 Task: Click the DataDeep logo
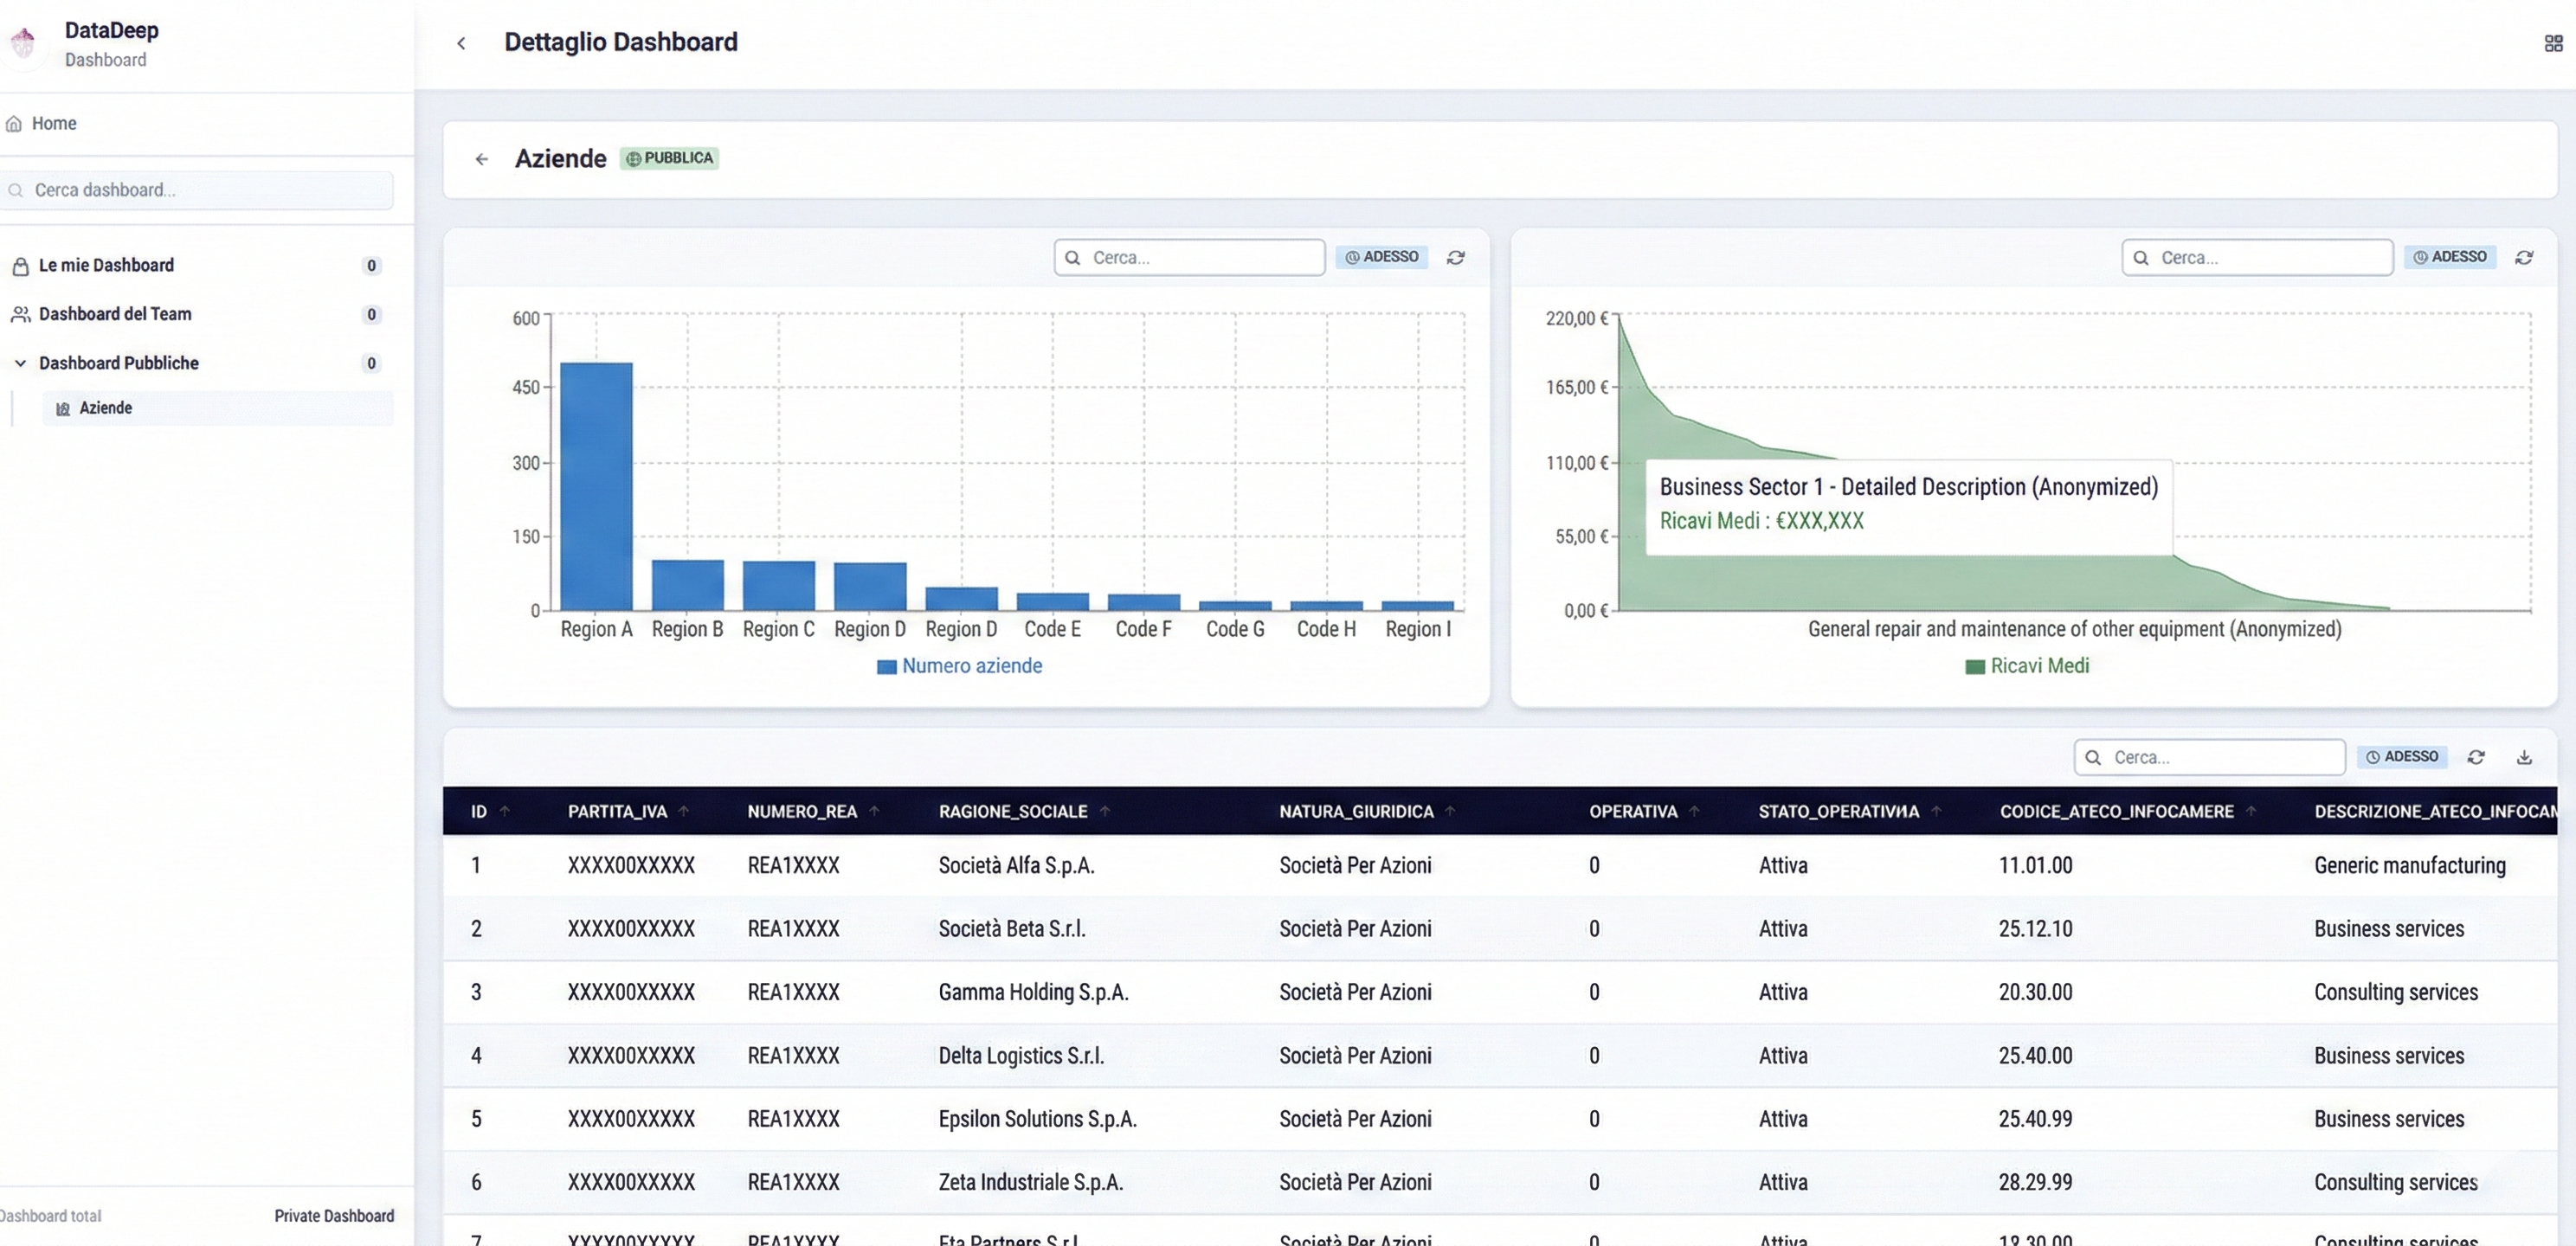tap(23, 42)
